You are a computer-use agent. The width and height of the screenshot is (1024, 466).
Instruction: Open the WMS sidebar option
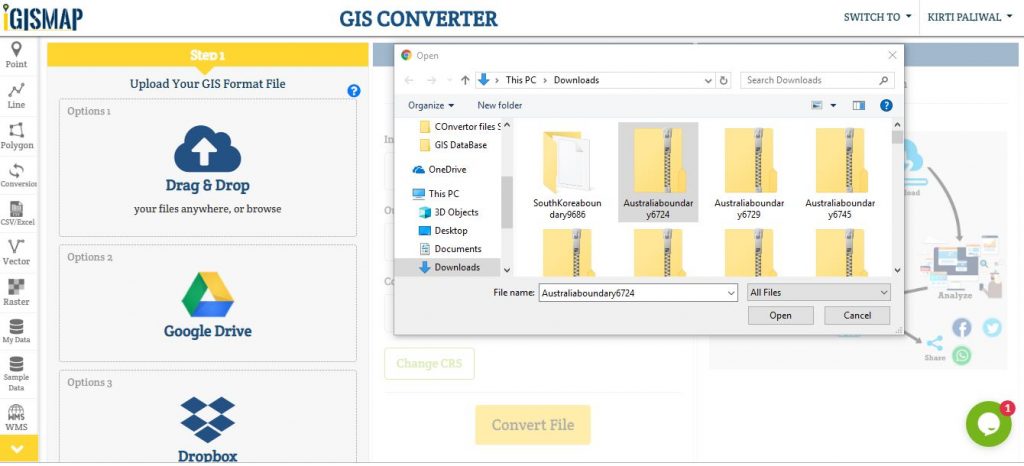tap(17, 418)
